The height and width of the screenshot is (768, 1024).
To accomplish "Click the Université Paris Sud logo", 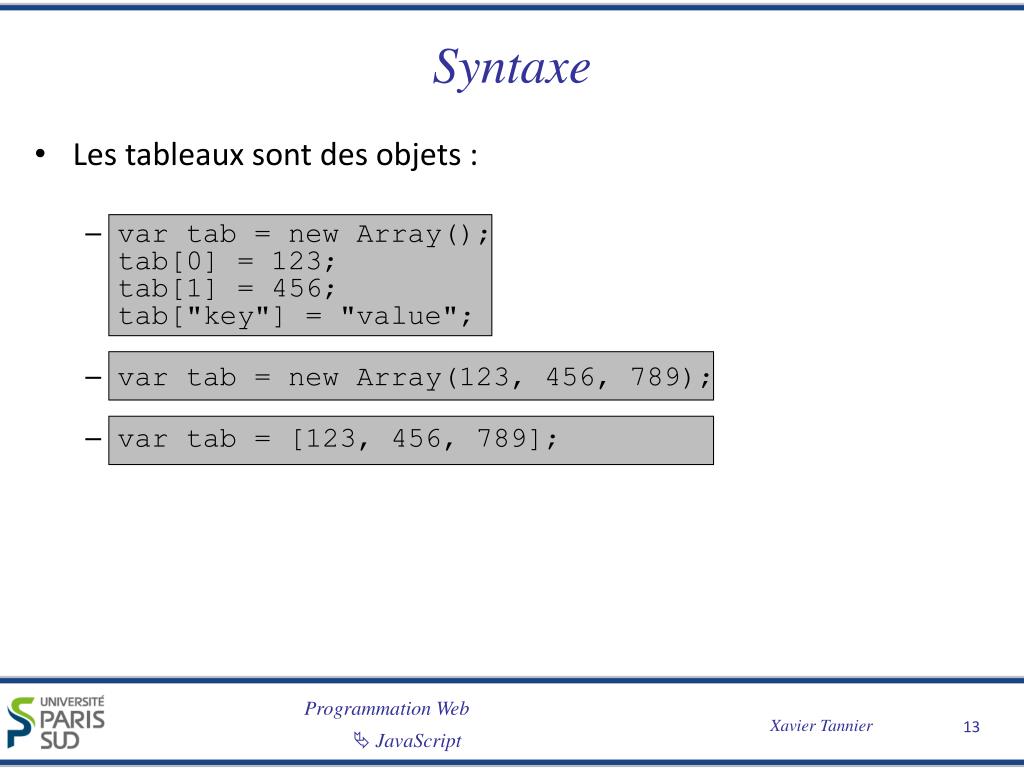I will pyautogui.click(x=56, y=722).
